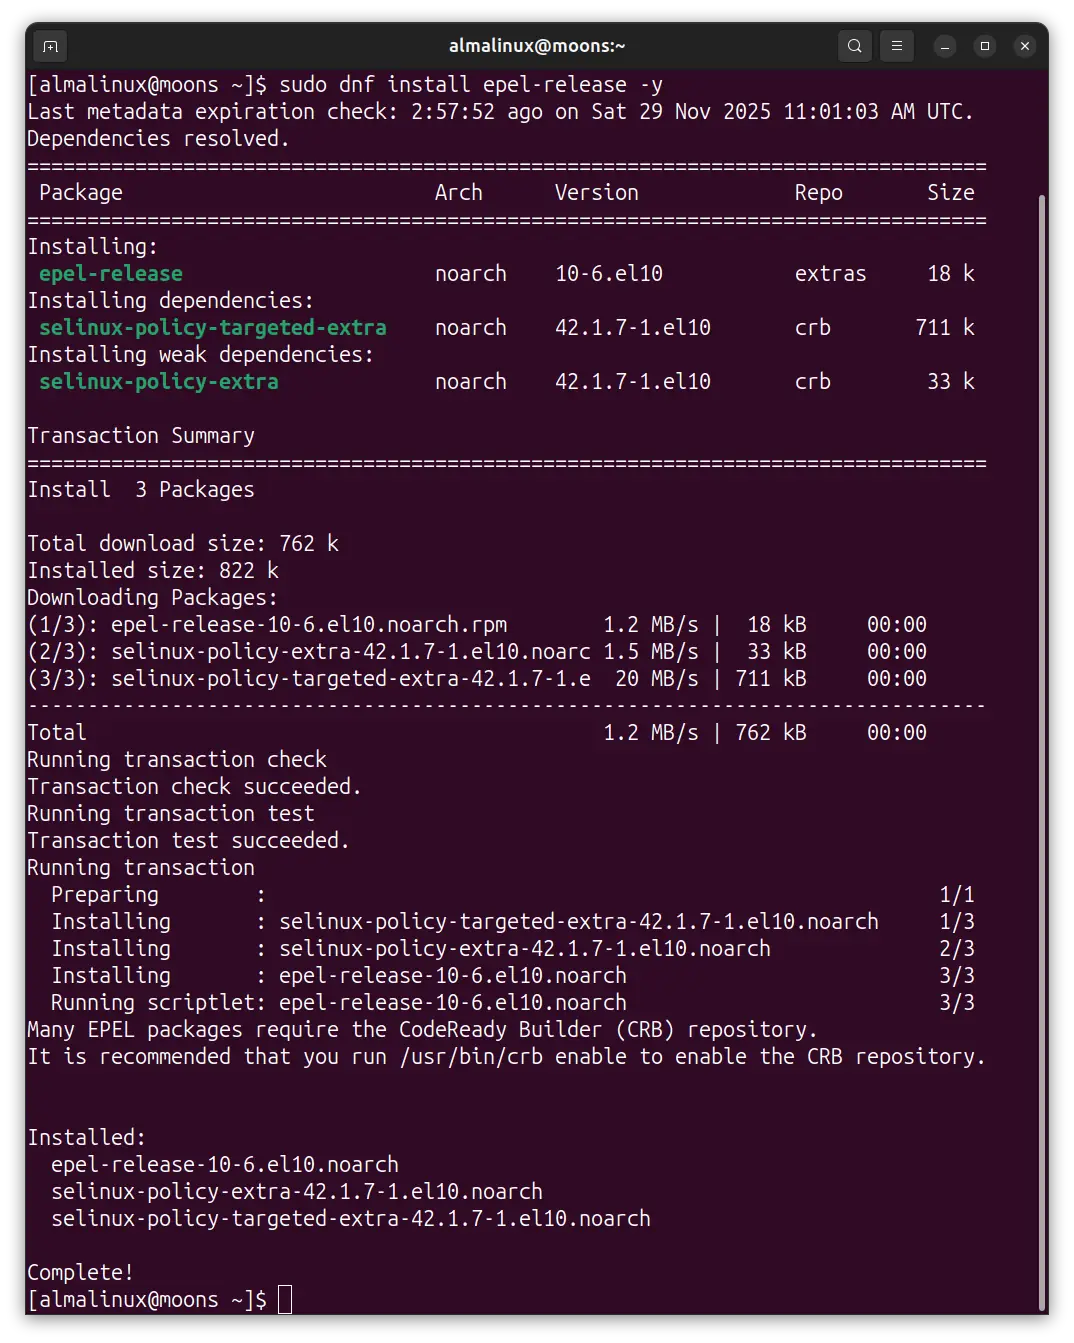Viewport: 1074px width, 1343px height.
Task: Click the 'Total' download summary row
Action: [477, 733]
